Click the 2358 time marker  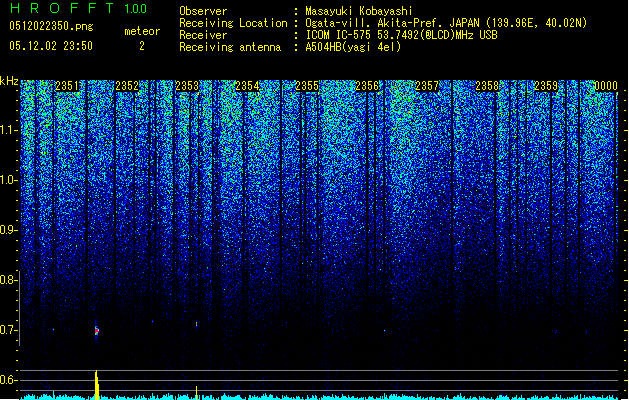(487, 86)
